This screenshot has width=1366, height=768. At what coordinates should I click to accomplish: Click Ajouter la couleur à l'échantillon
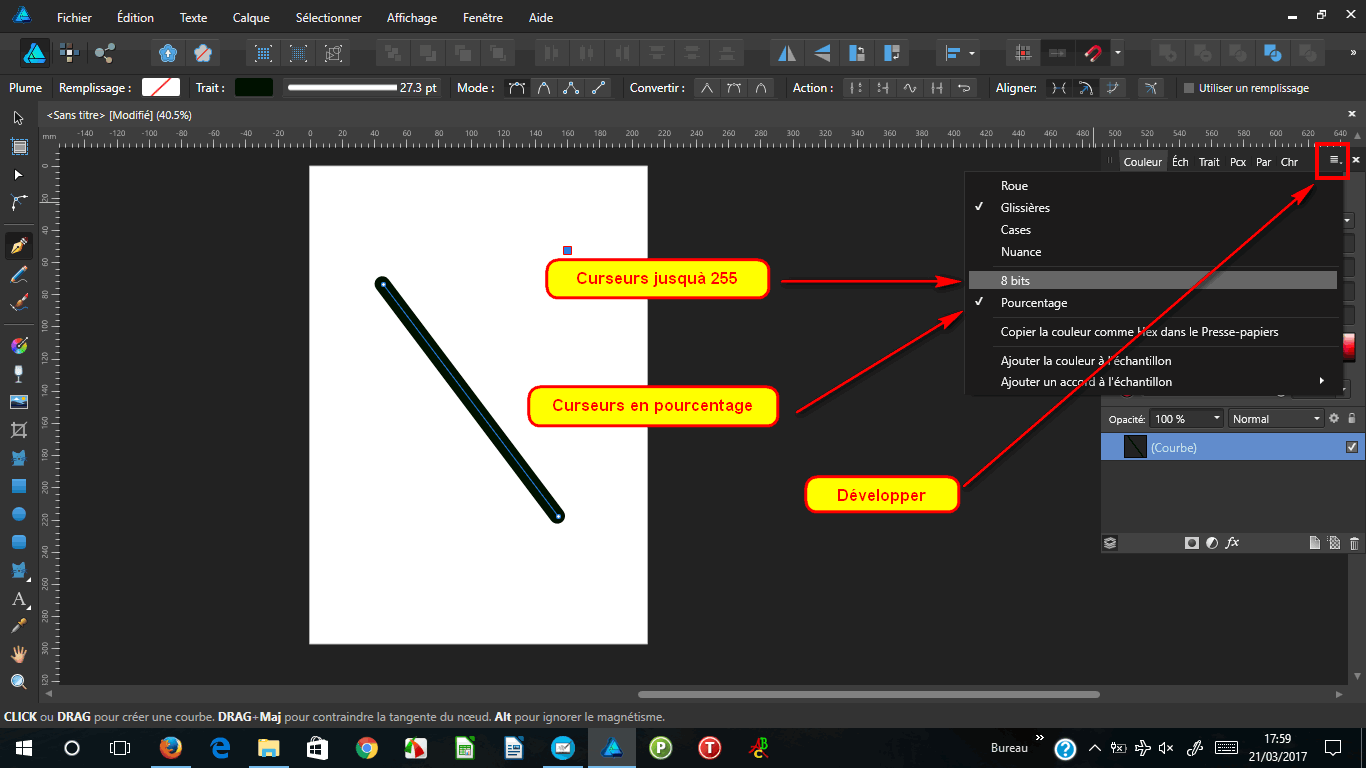pos(1153,361)
